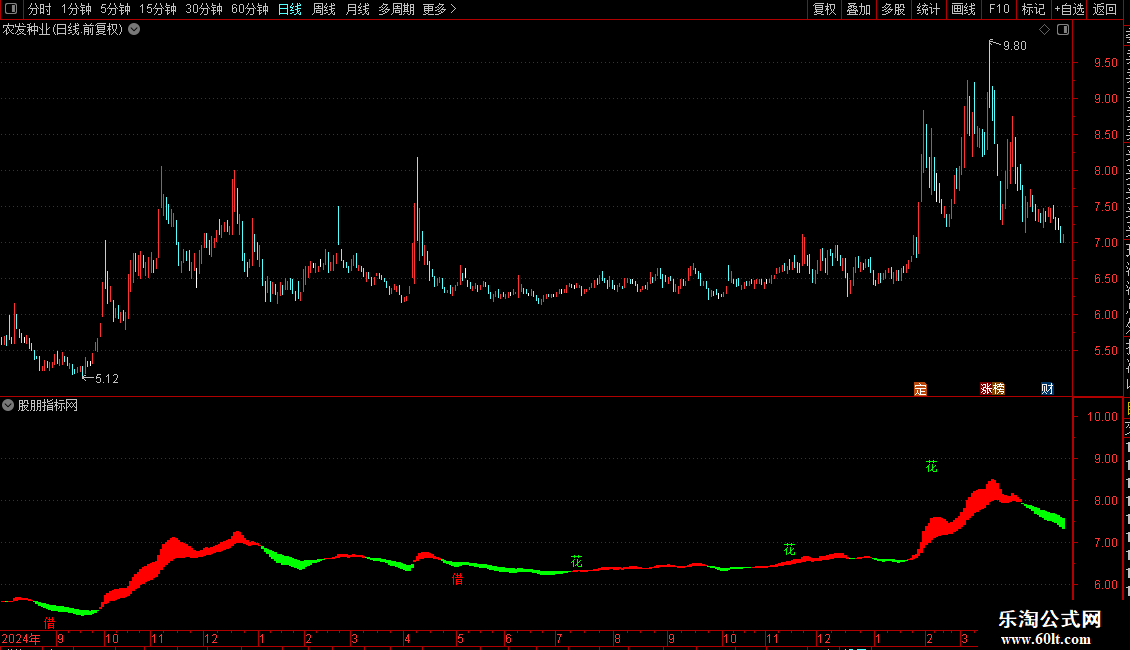This screenshot has width=1130, height=650.
Task: Click the 2024年 date axis label
Action: 21,638
